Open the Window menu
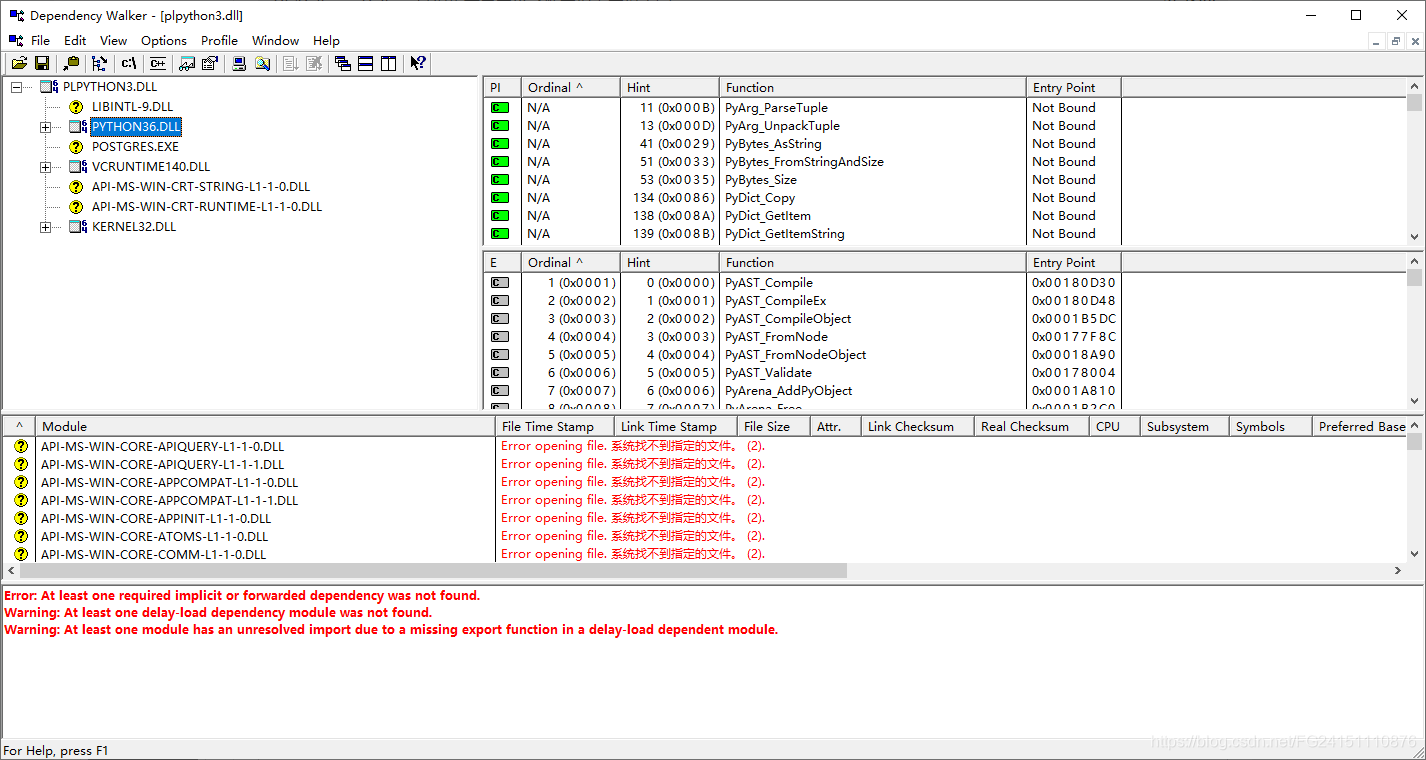Screen dimensions: 1426x760 coord(276,41)
